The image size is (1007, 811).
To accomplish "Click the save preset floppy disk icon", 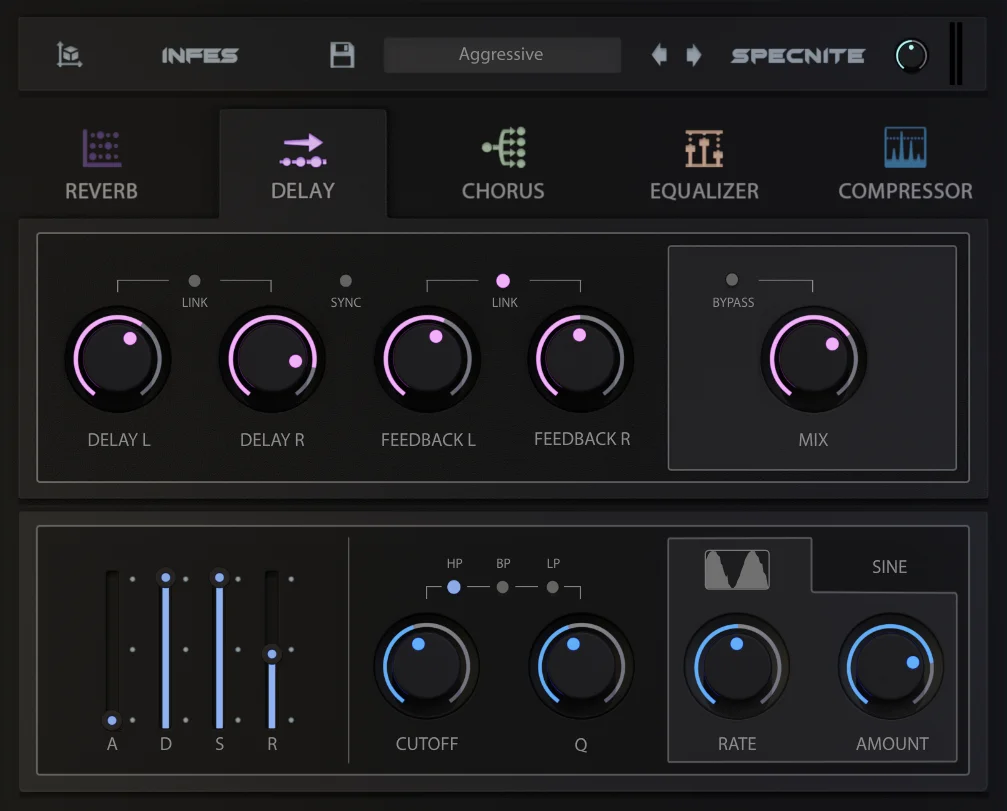I will coord(342,55).
